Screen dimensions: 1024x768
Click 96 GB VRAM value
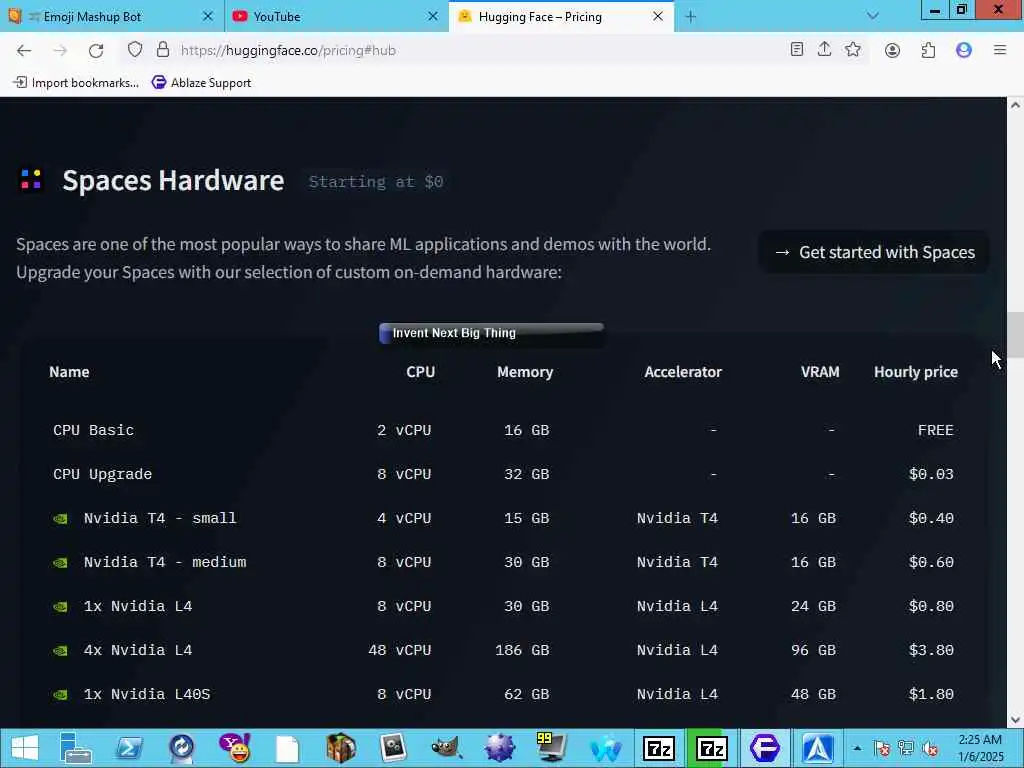[x=813, y=650]
